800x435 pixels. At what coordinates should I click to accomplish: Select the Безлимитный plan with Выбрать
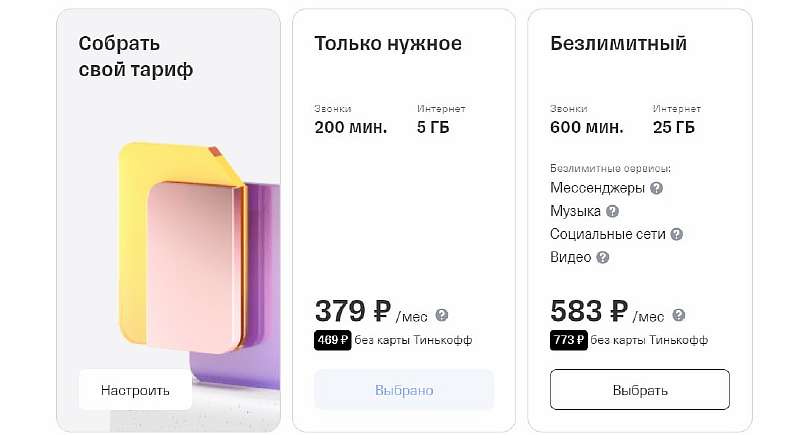click(640, 389)
